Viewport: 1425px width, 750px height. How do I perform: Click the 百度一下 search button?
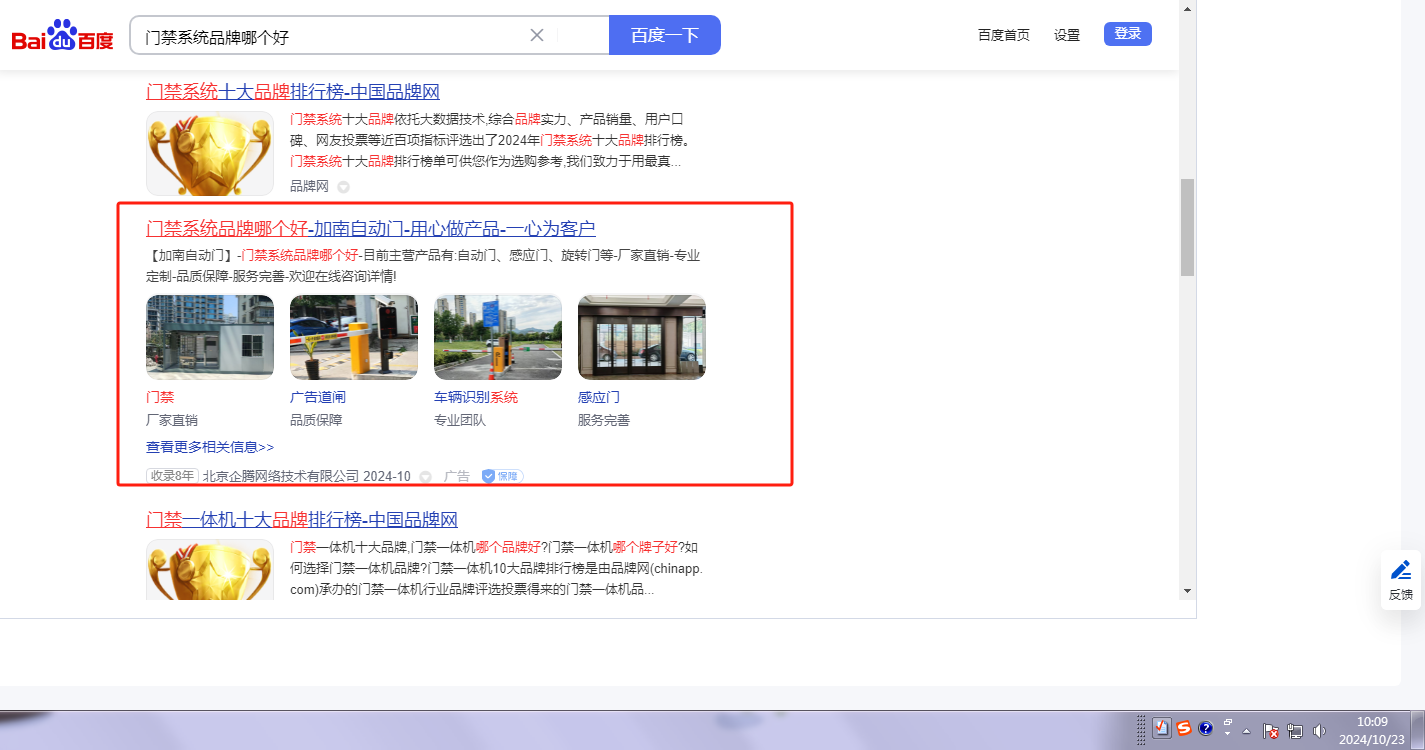point(664,35)
